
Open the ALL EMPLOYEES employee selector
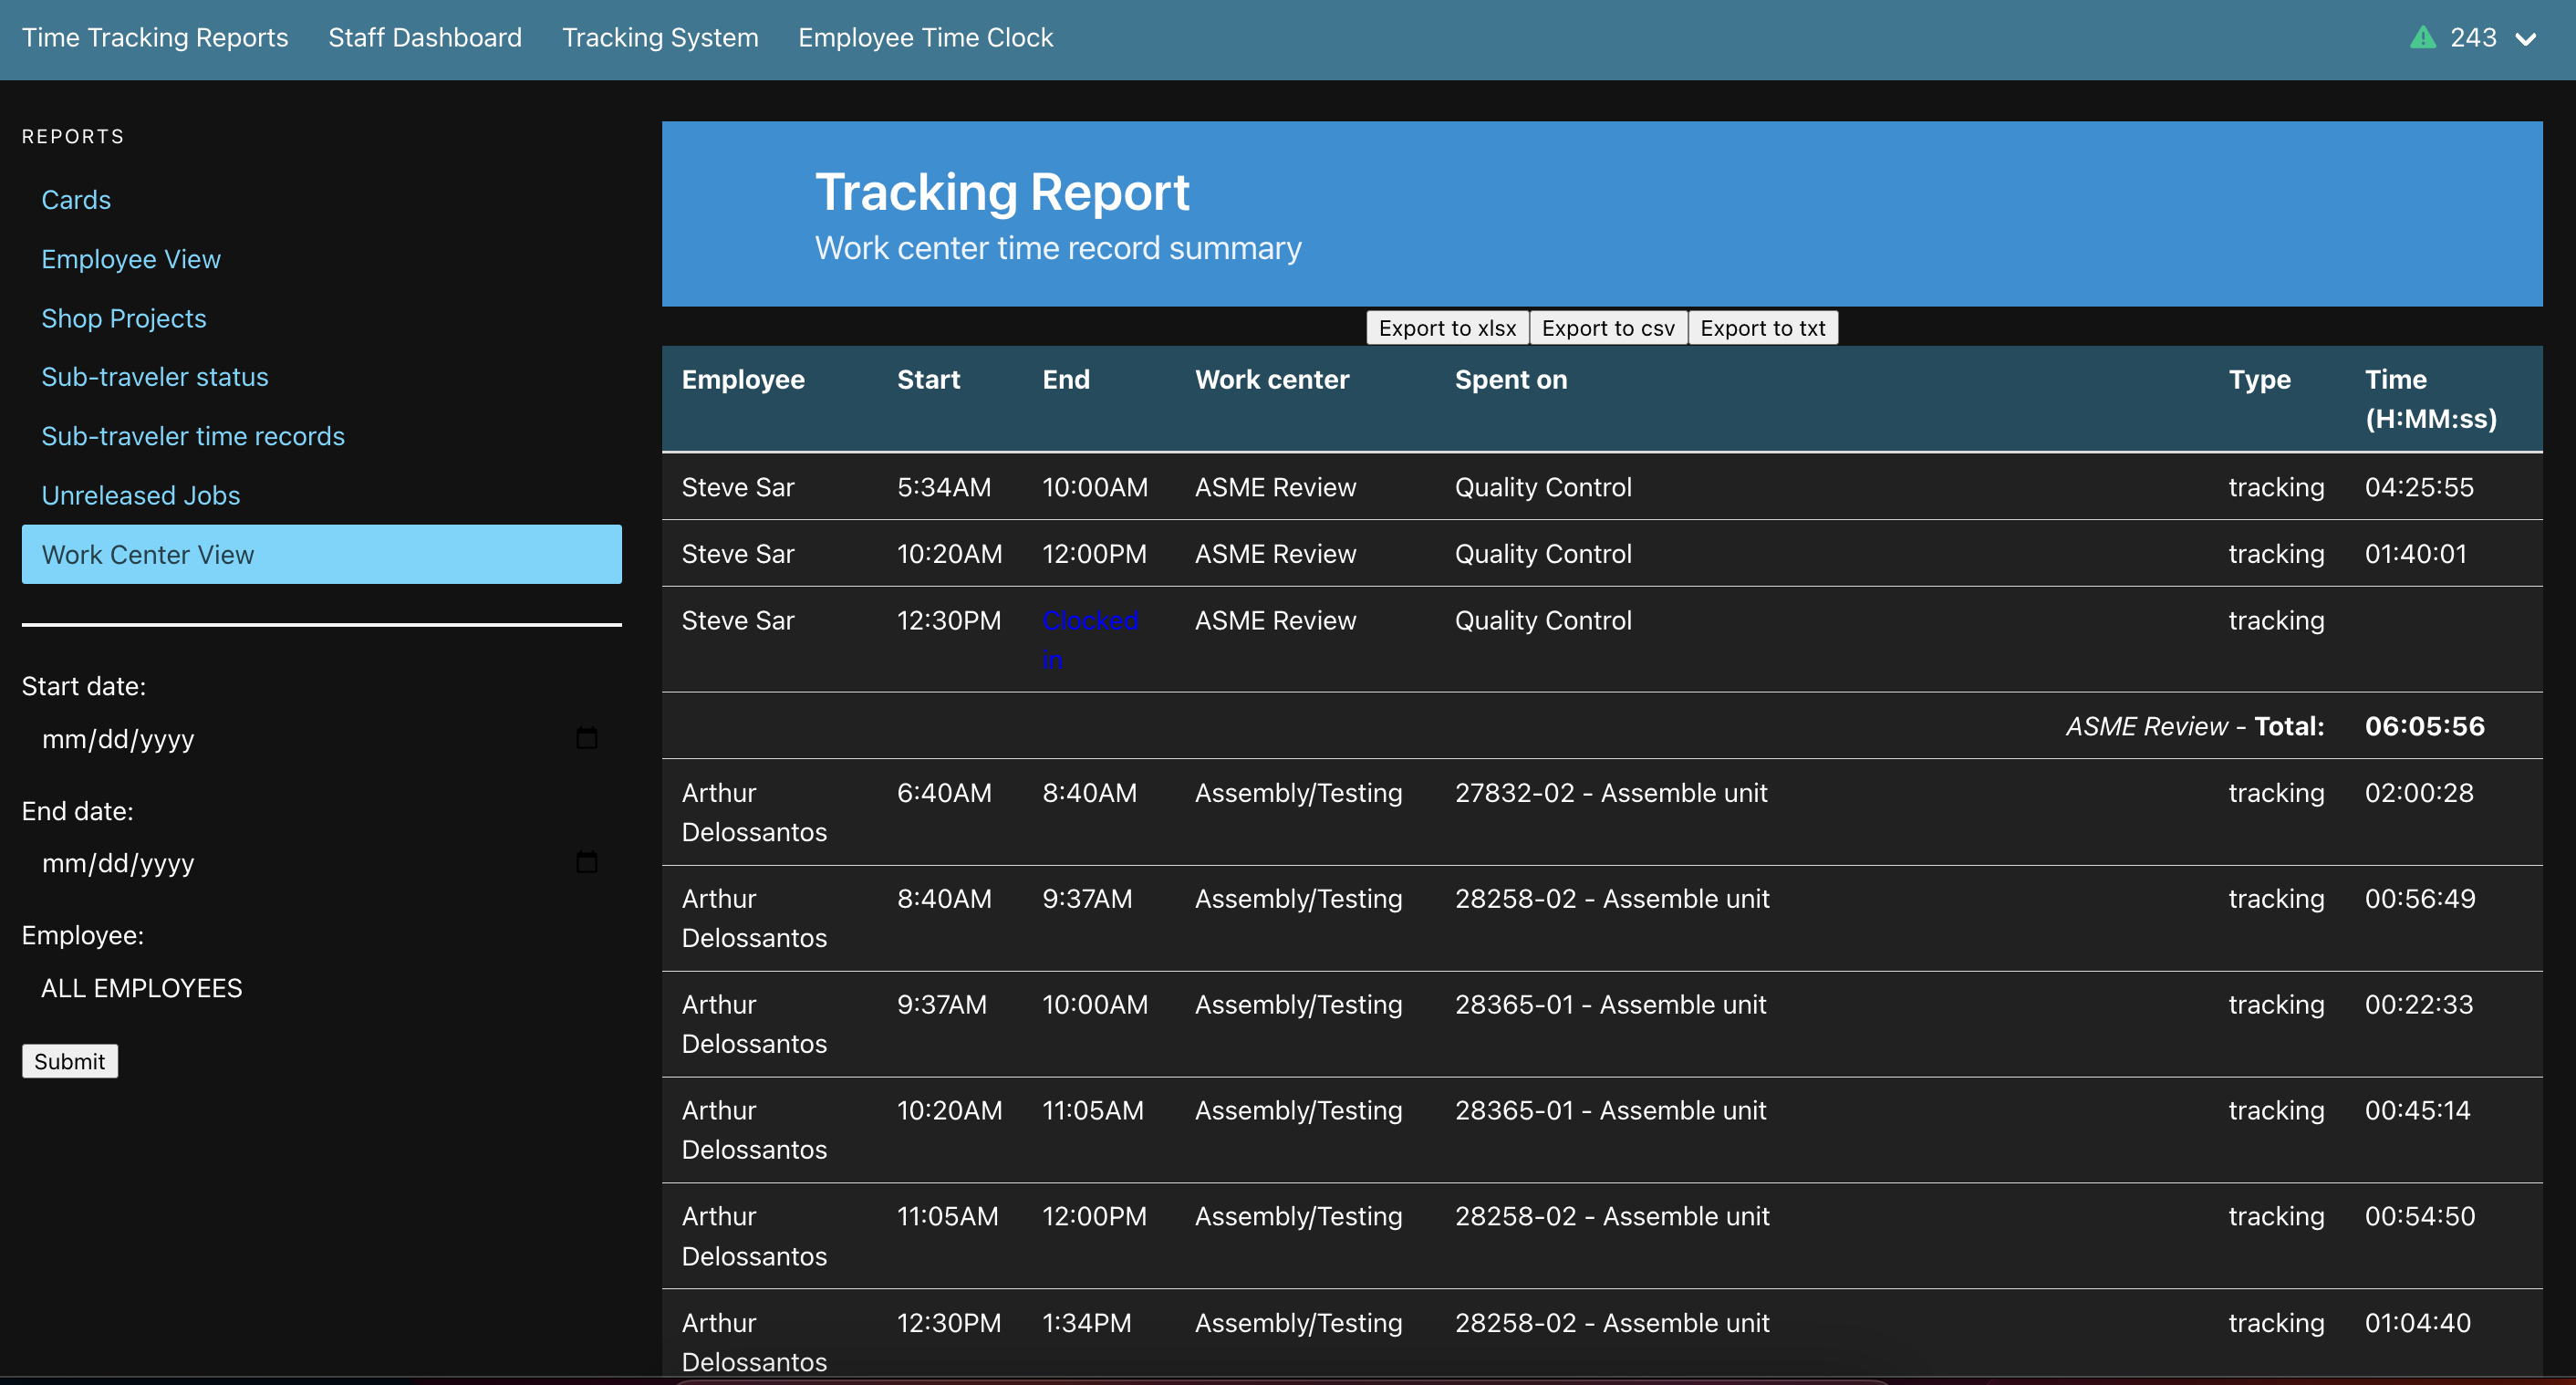click(x=321, y=988)
